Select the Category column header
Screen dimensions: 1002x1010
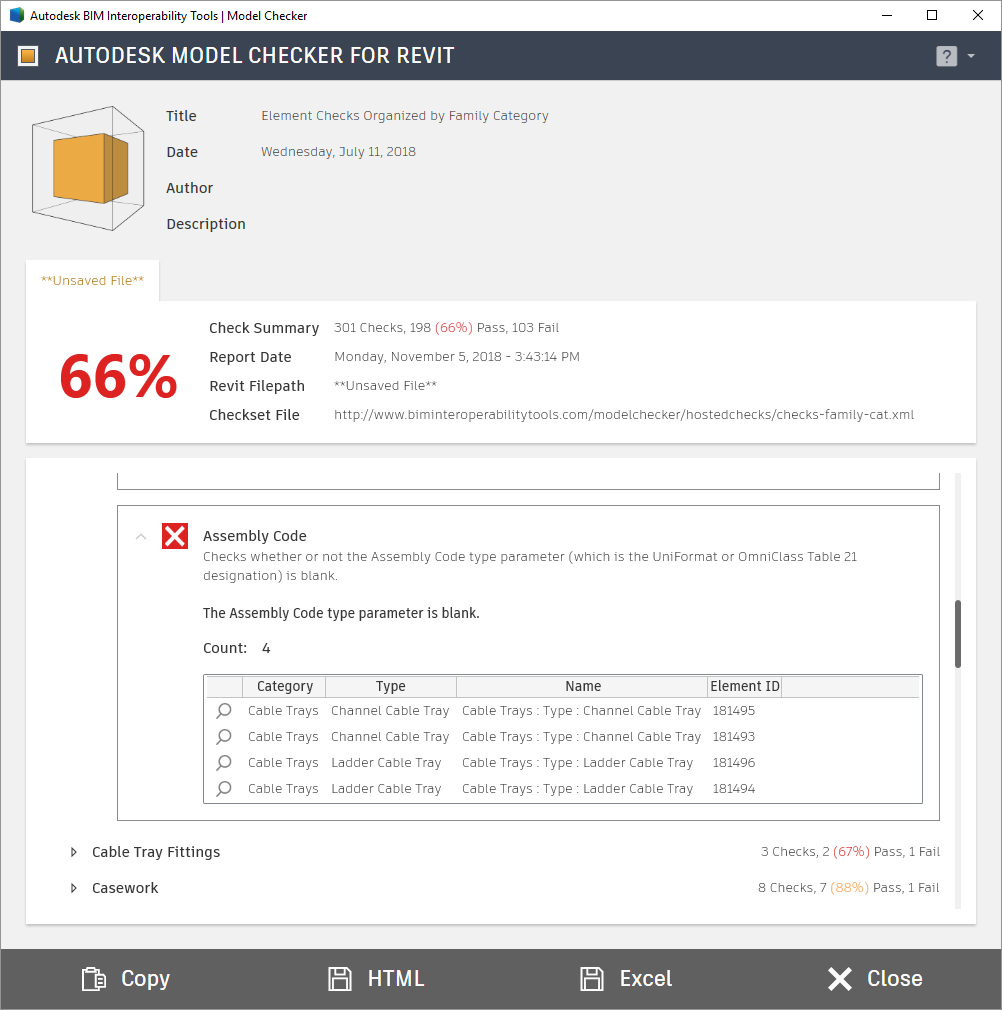[284, 686]
